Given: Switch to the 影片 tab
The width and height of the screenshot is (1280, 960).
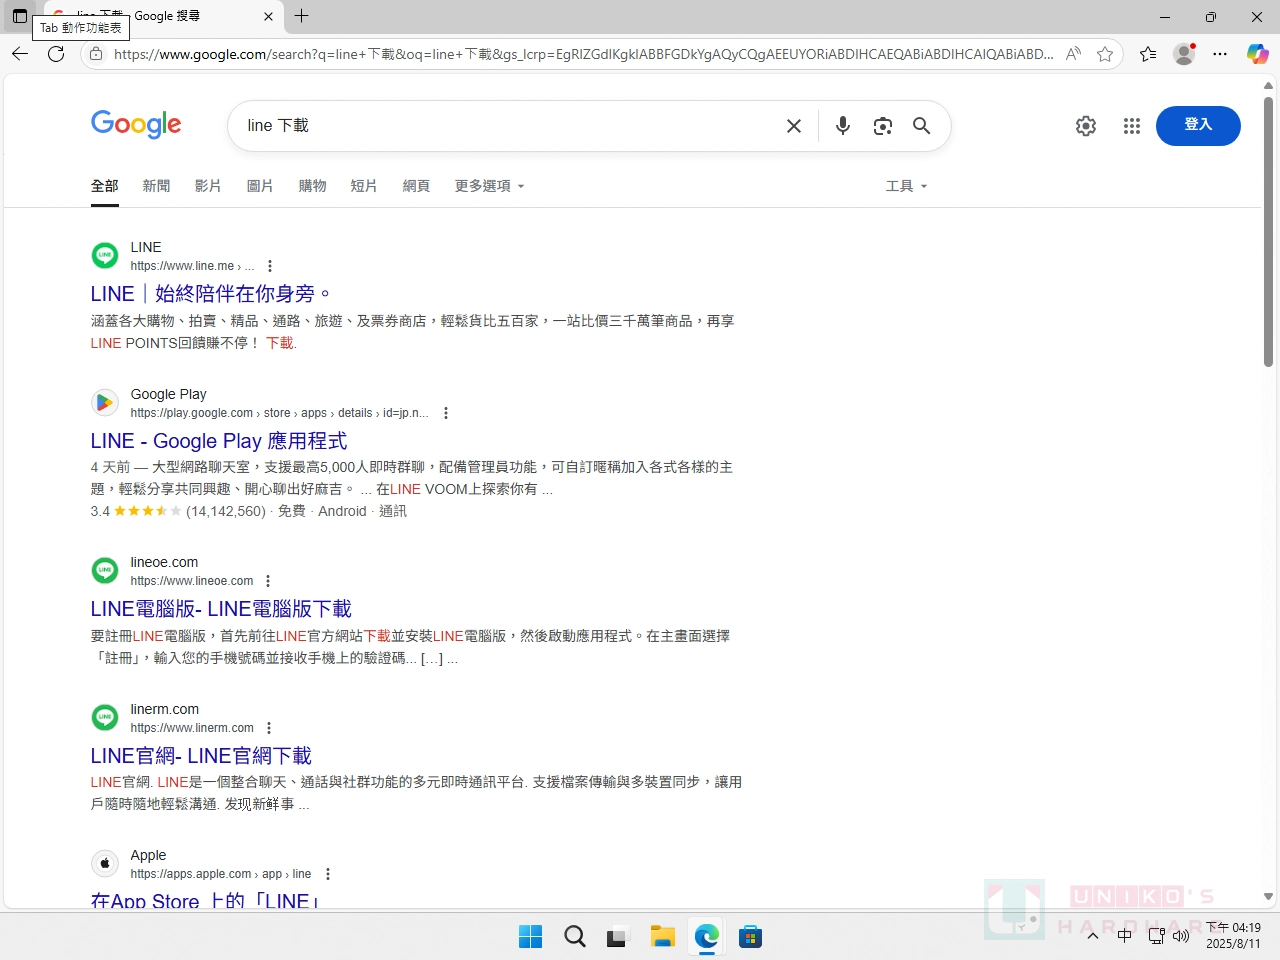Looking at the screenshot, I should point(208,186).
